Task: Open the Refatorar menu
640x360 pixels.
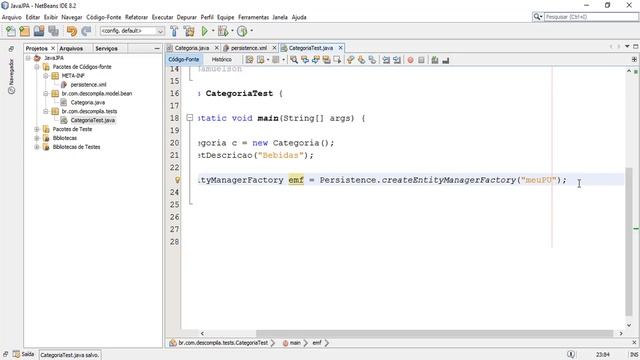Action: [136, 17]
